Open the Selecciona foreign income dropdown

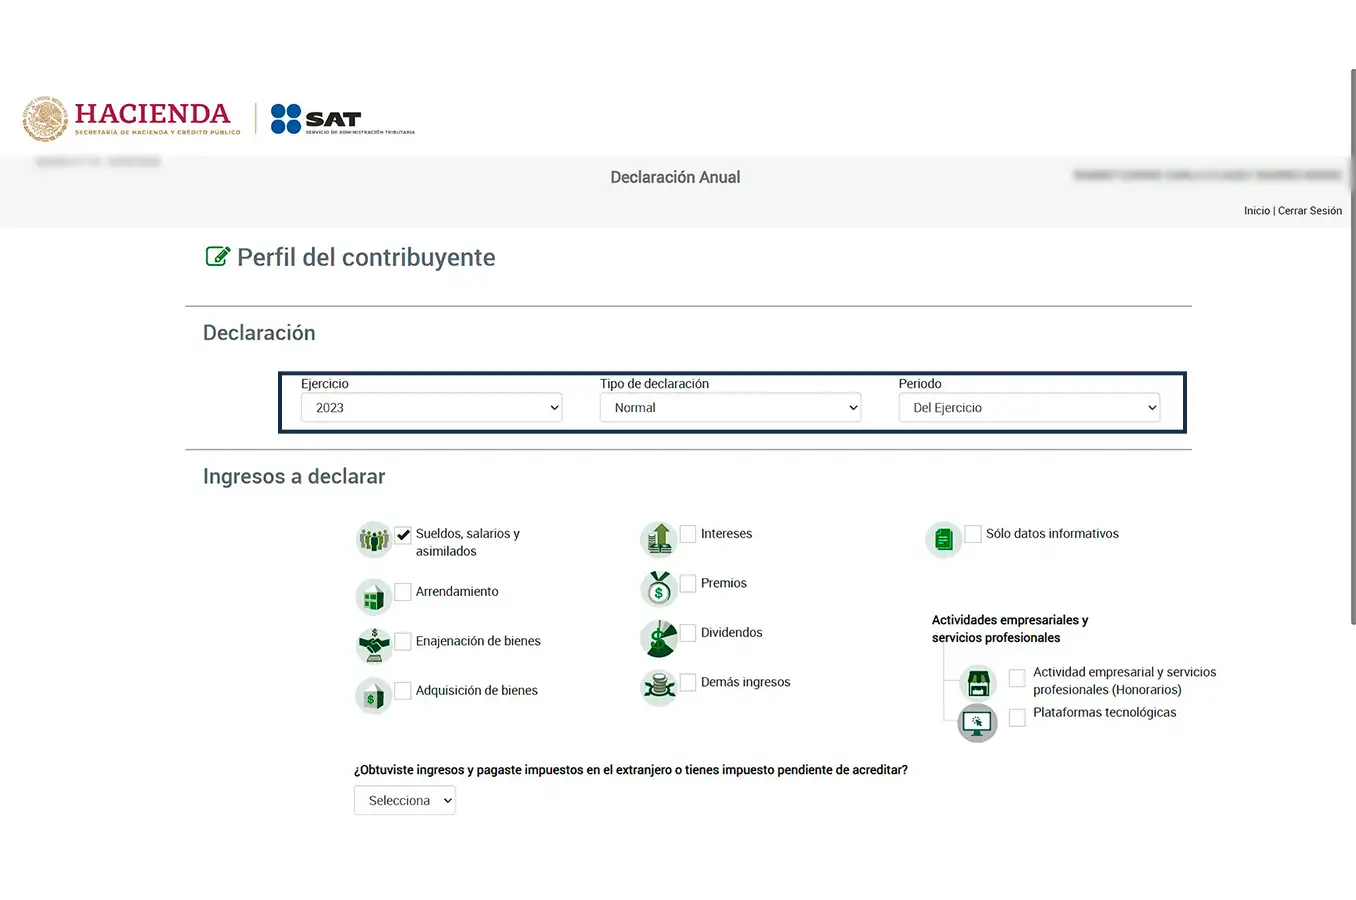click(x=404, y=801)
